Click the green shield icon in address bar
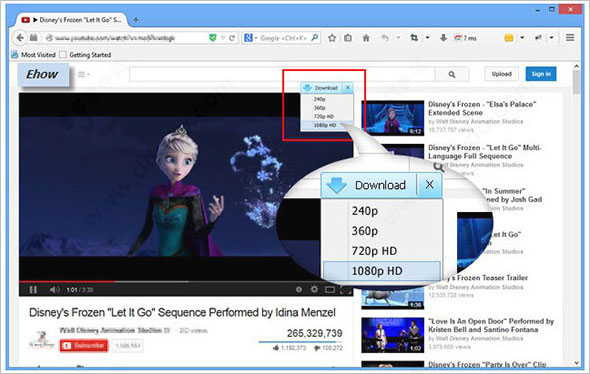 tap(213, 38)
